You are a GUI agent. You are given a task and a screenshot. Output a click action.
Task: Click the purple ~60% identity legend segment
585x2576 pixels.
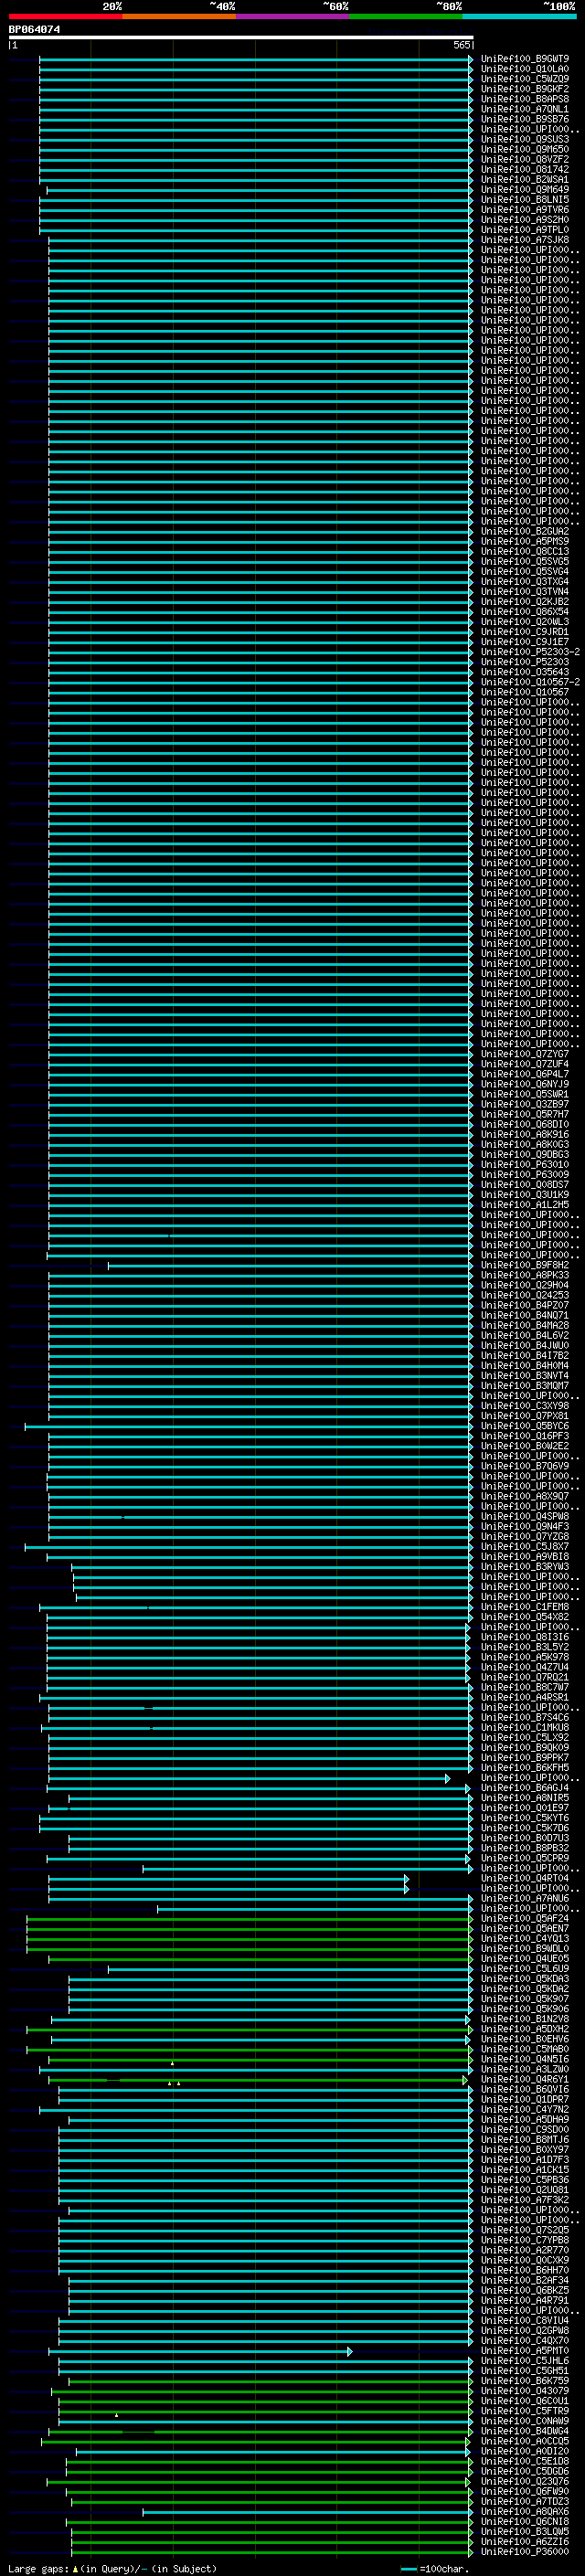point(293,16)
